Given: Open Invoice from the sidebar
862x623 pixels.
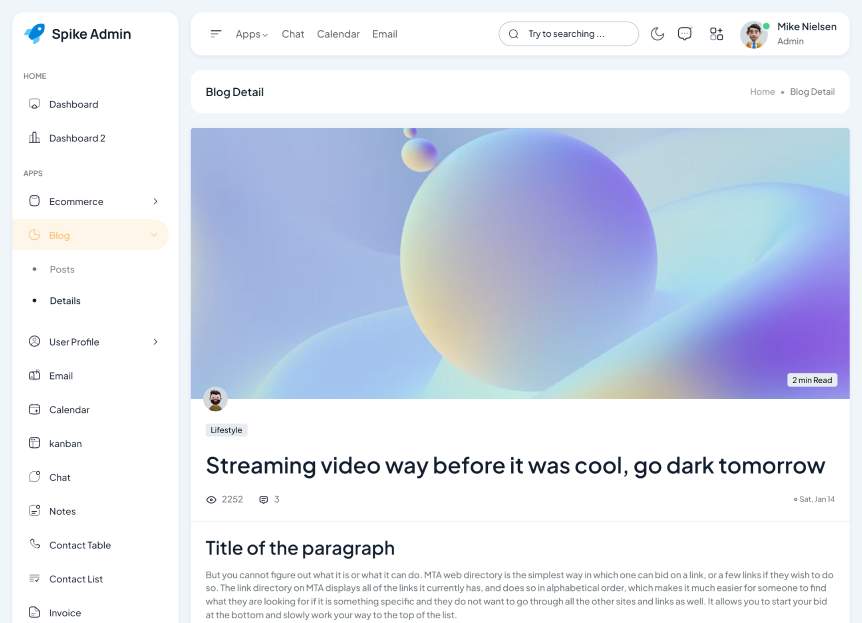Looking at the screenshot, I should tap(65, 612).
